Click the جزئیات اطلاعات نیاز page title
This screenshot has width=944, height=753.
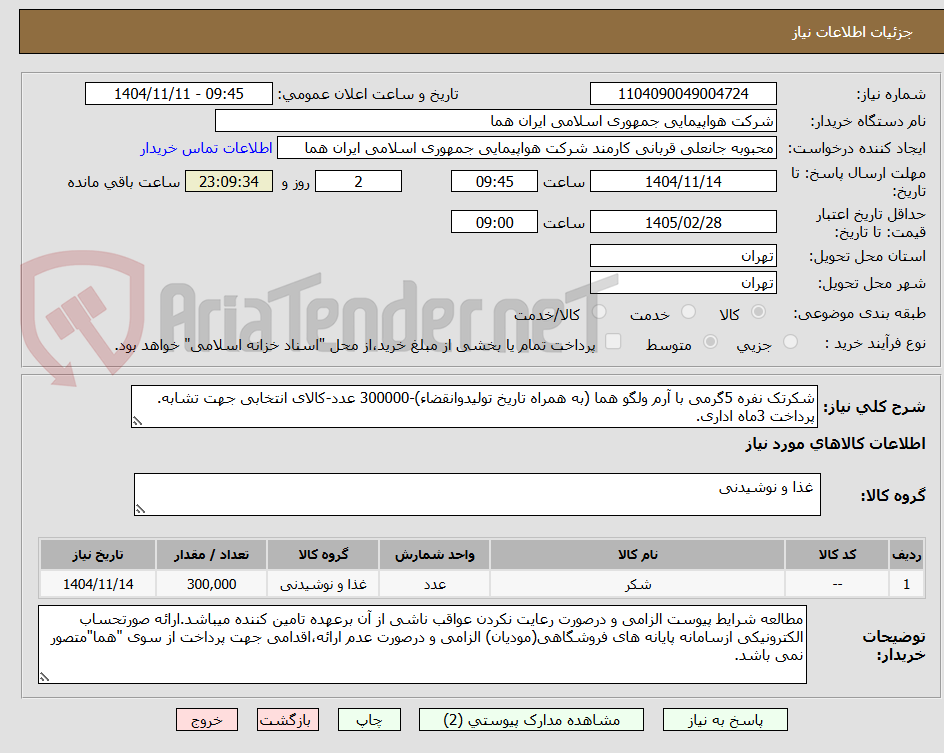coord(852,32)
